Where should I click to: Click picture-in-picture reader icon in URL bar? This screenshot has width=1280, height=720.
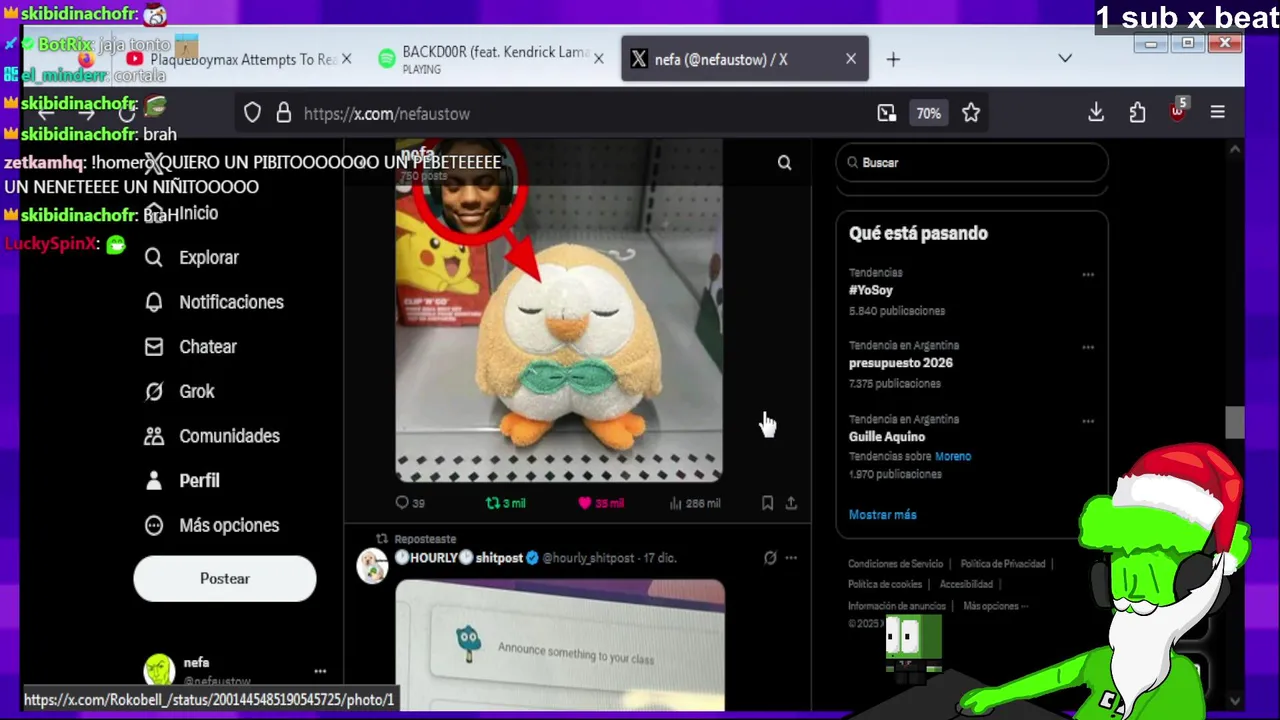887,113
